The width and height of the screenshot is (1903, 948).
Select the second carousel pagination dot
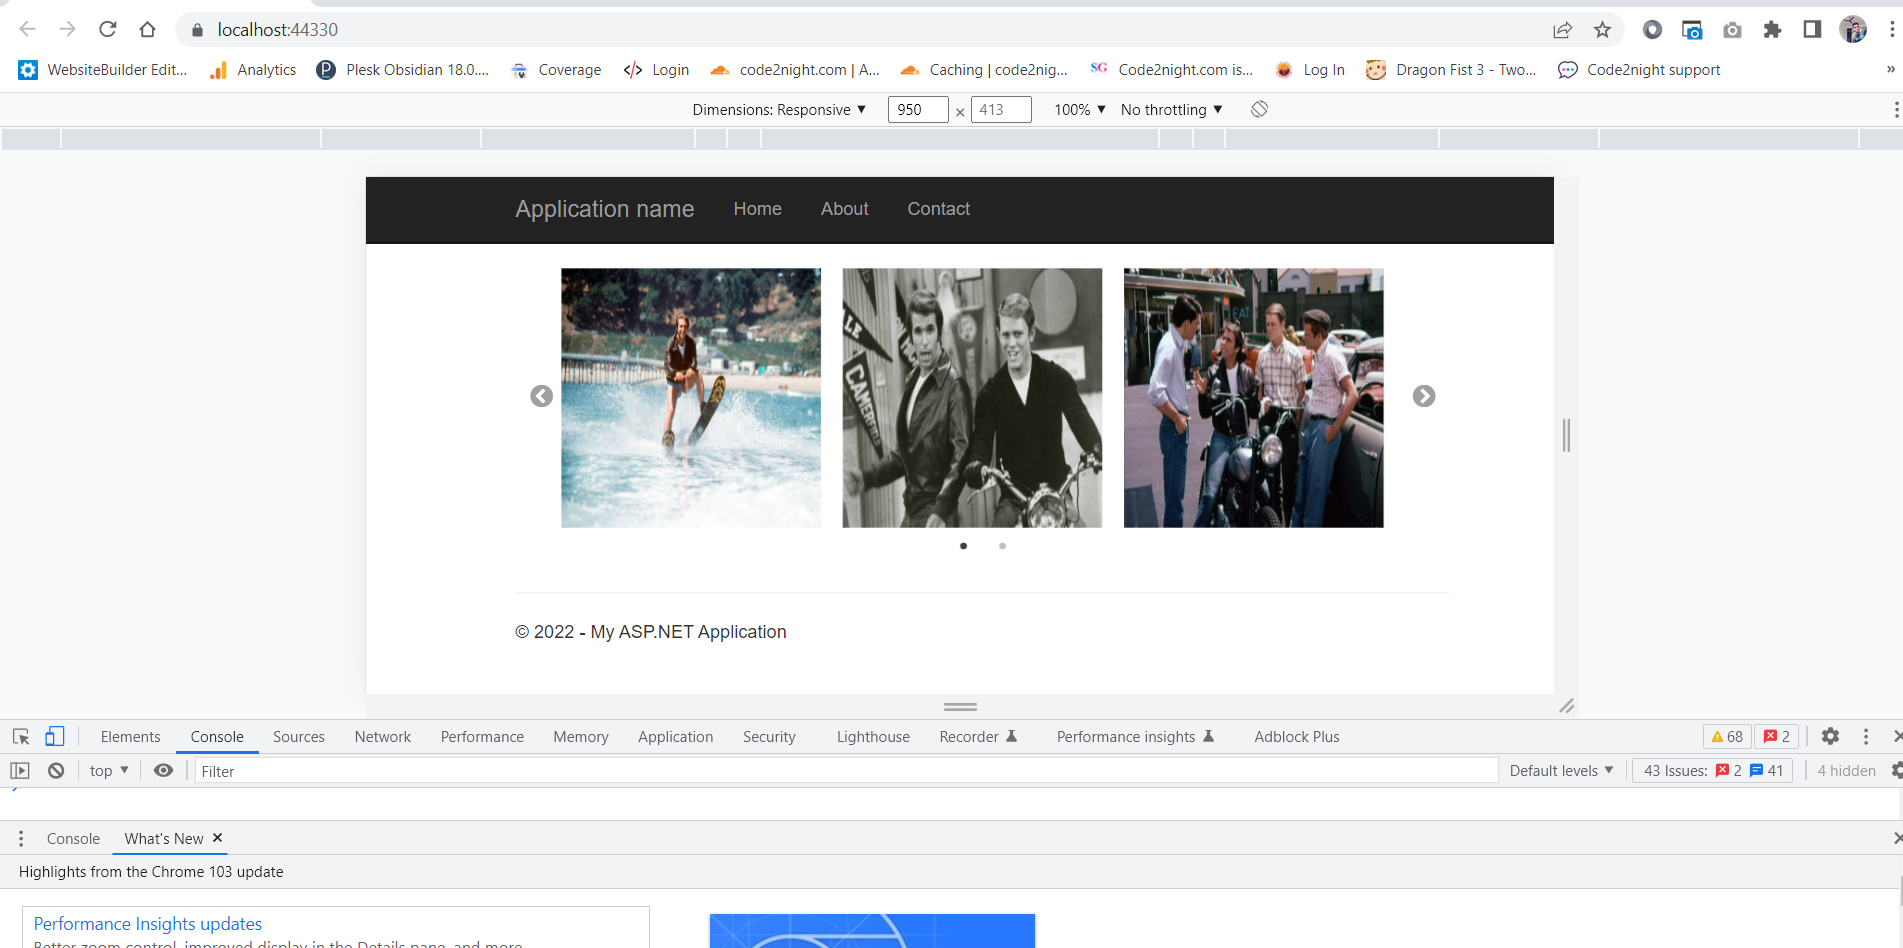pyautogui.click(x=1002, y=546)
